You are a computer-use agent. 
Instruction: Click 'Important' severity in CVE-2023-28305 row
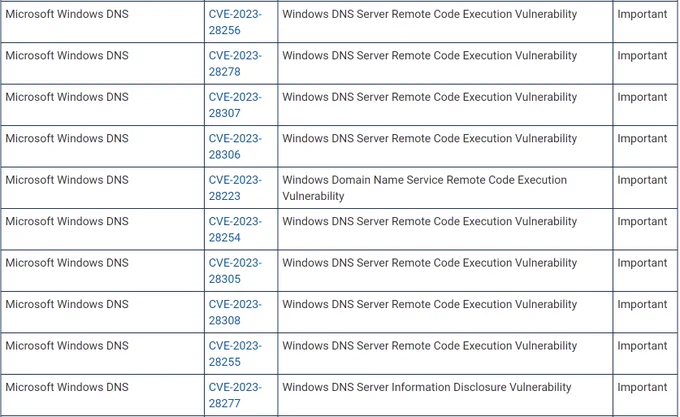642,263
